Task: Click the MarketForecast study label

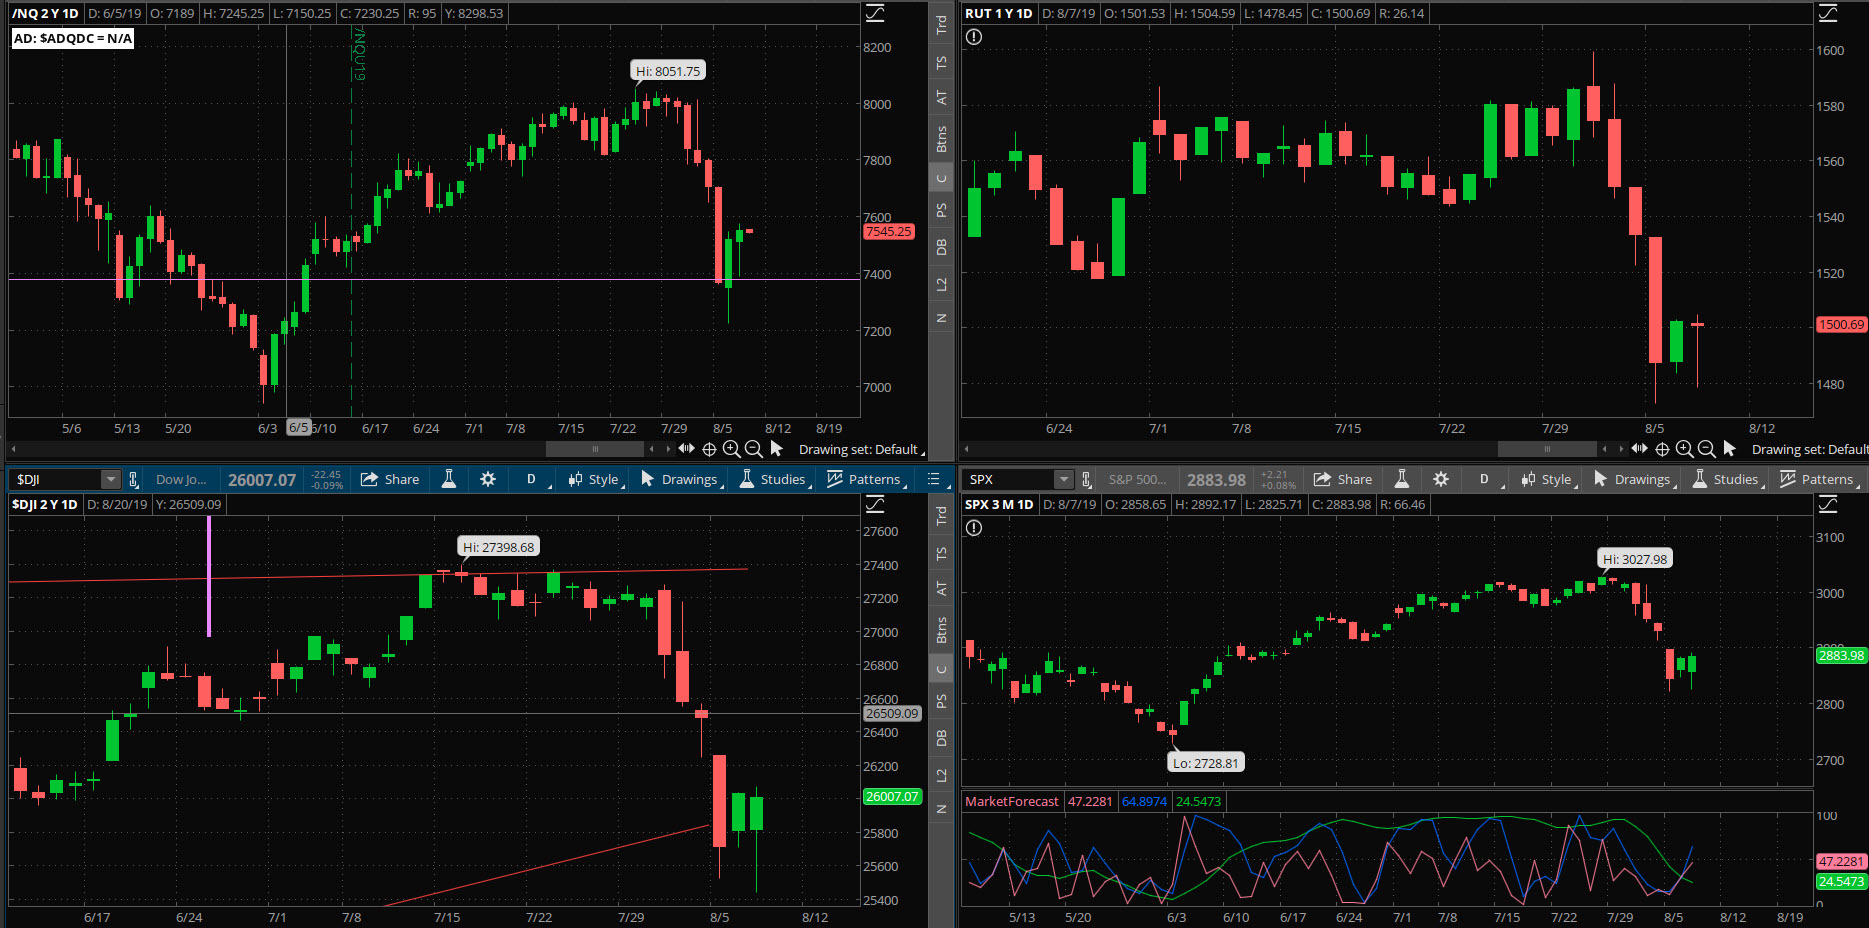Action: [x=1011, y=801]
